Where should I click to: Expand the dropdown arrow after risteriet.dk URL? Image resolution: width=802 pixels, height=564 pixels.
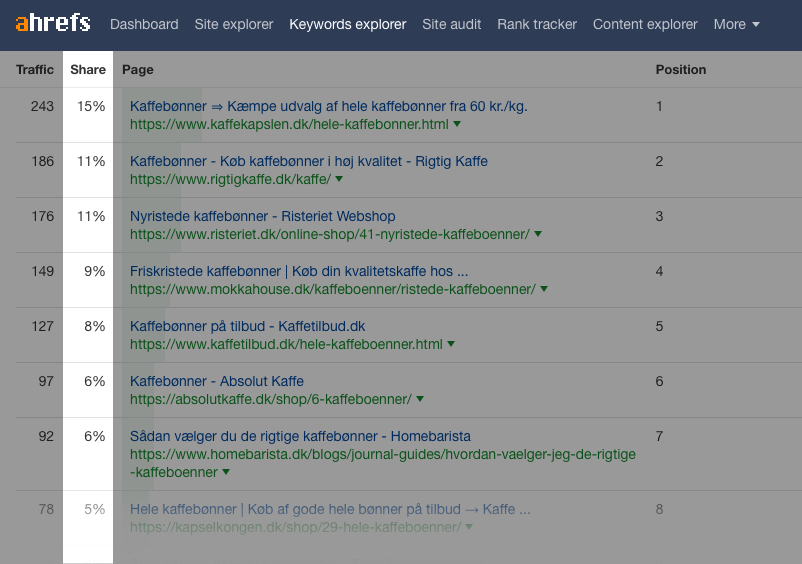538,234
